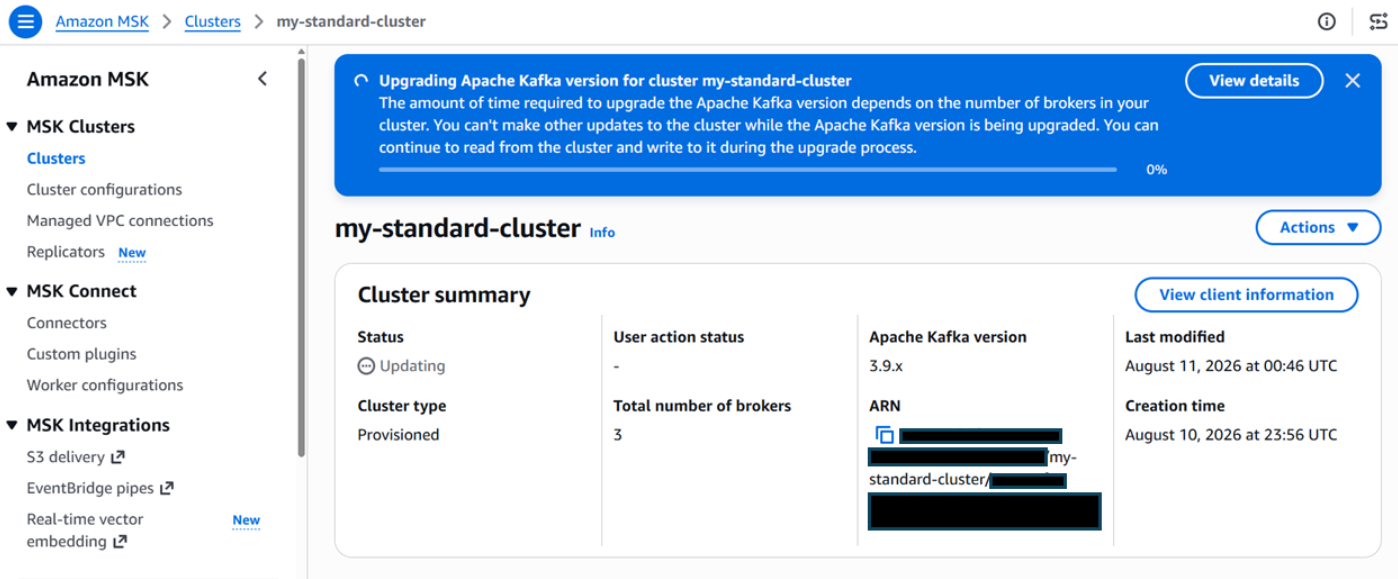Open the Actions dropdown menu
This screenshot has height=579, width=1398.
(x=1318, y=227)
